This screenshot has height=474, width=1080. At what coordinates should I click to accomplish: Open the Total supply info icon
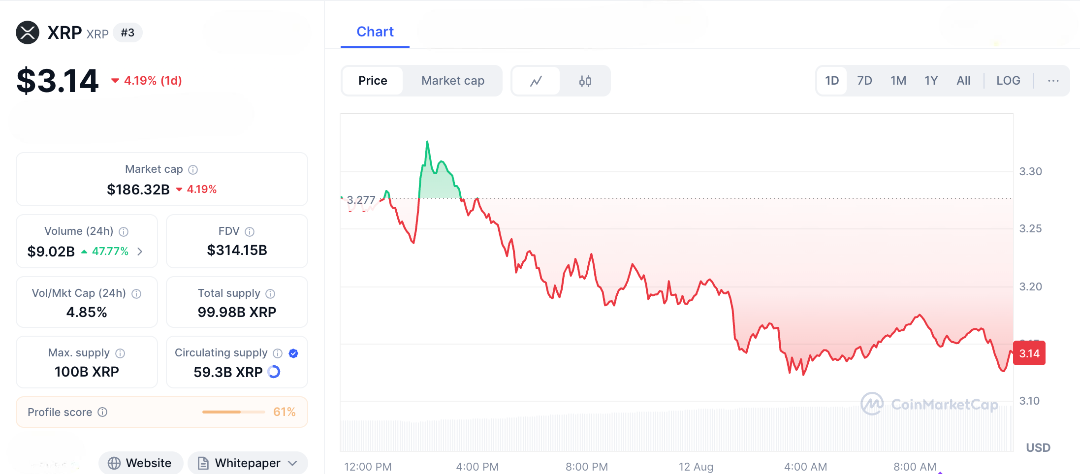coord(270,293)
